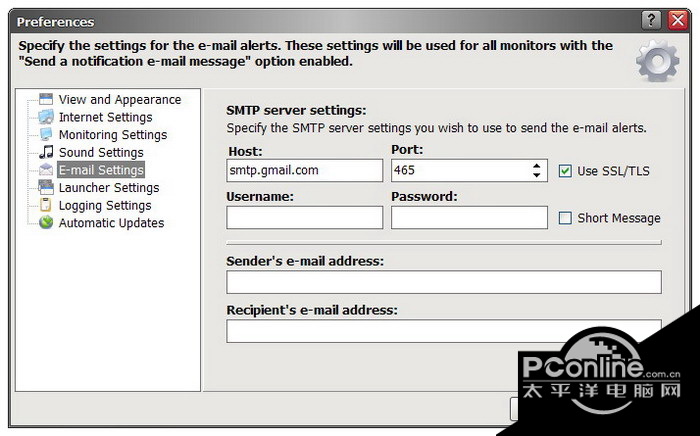Click the Automatic Updates green globe icon
The height and width of the screenshot is (436, 700).
point(46,222)
